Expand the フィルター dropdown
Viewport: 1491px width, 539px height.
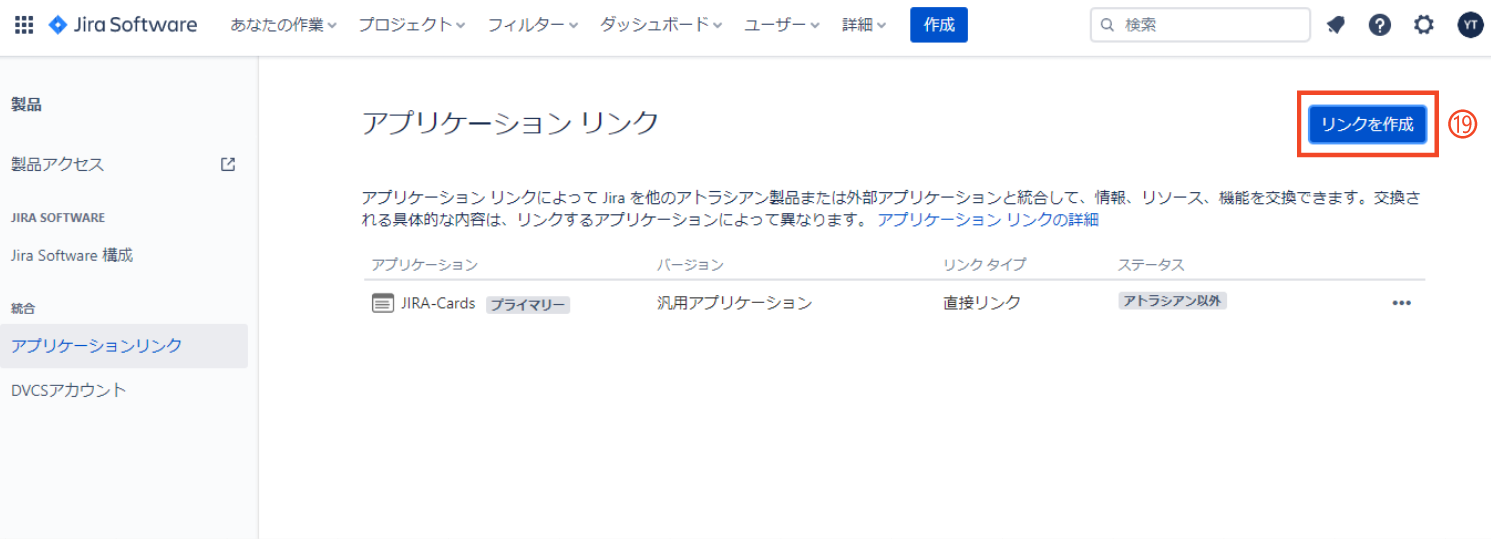532,25
